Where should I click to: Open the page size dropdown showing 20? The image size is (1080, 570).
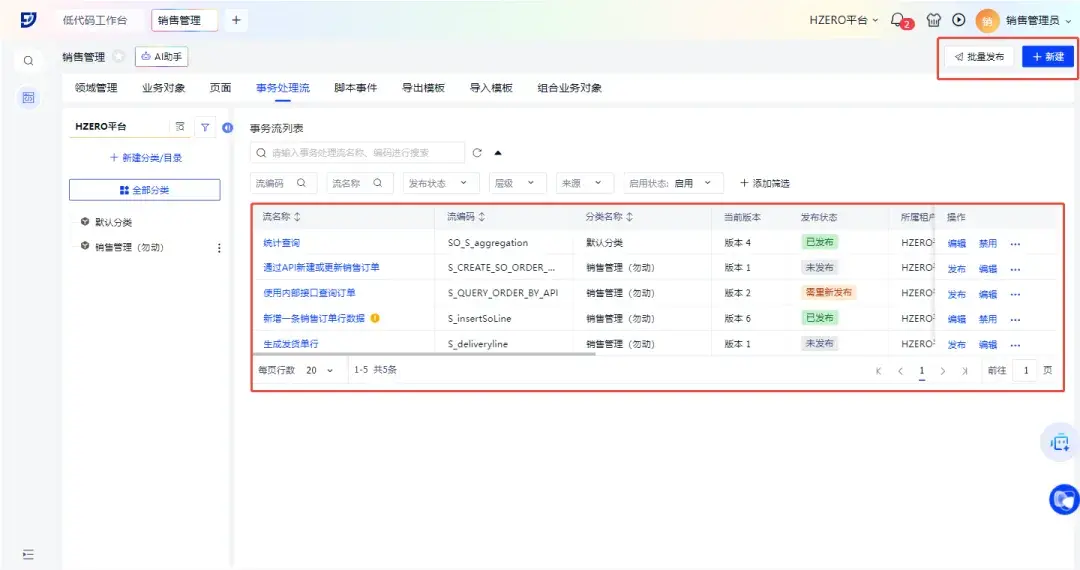click(319, 370)
